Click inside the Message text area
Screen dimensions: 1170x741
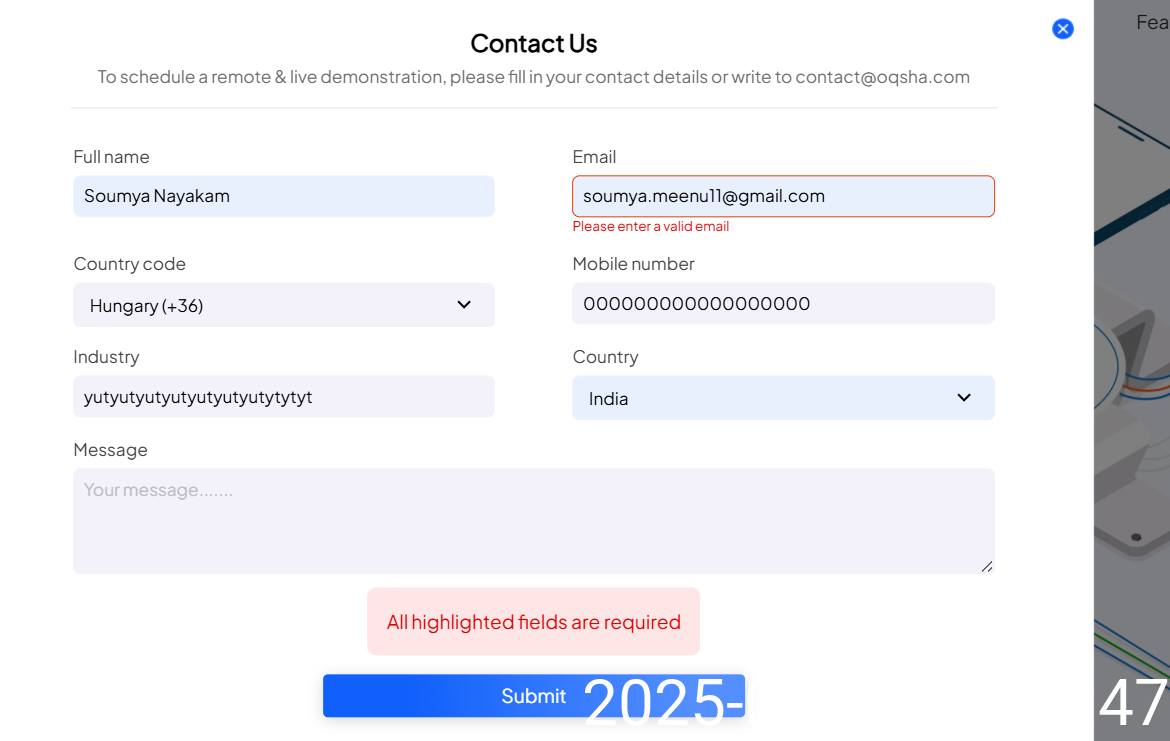[533, 521]
